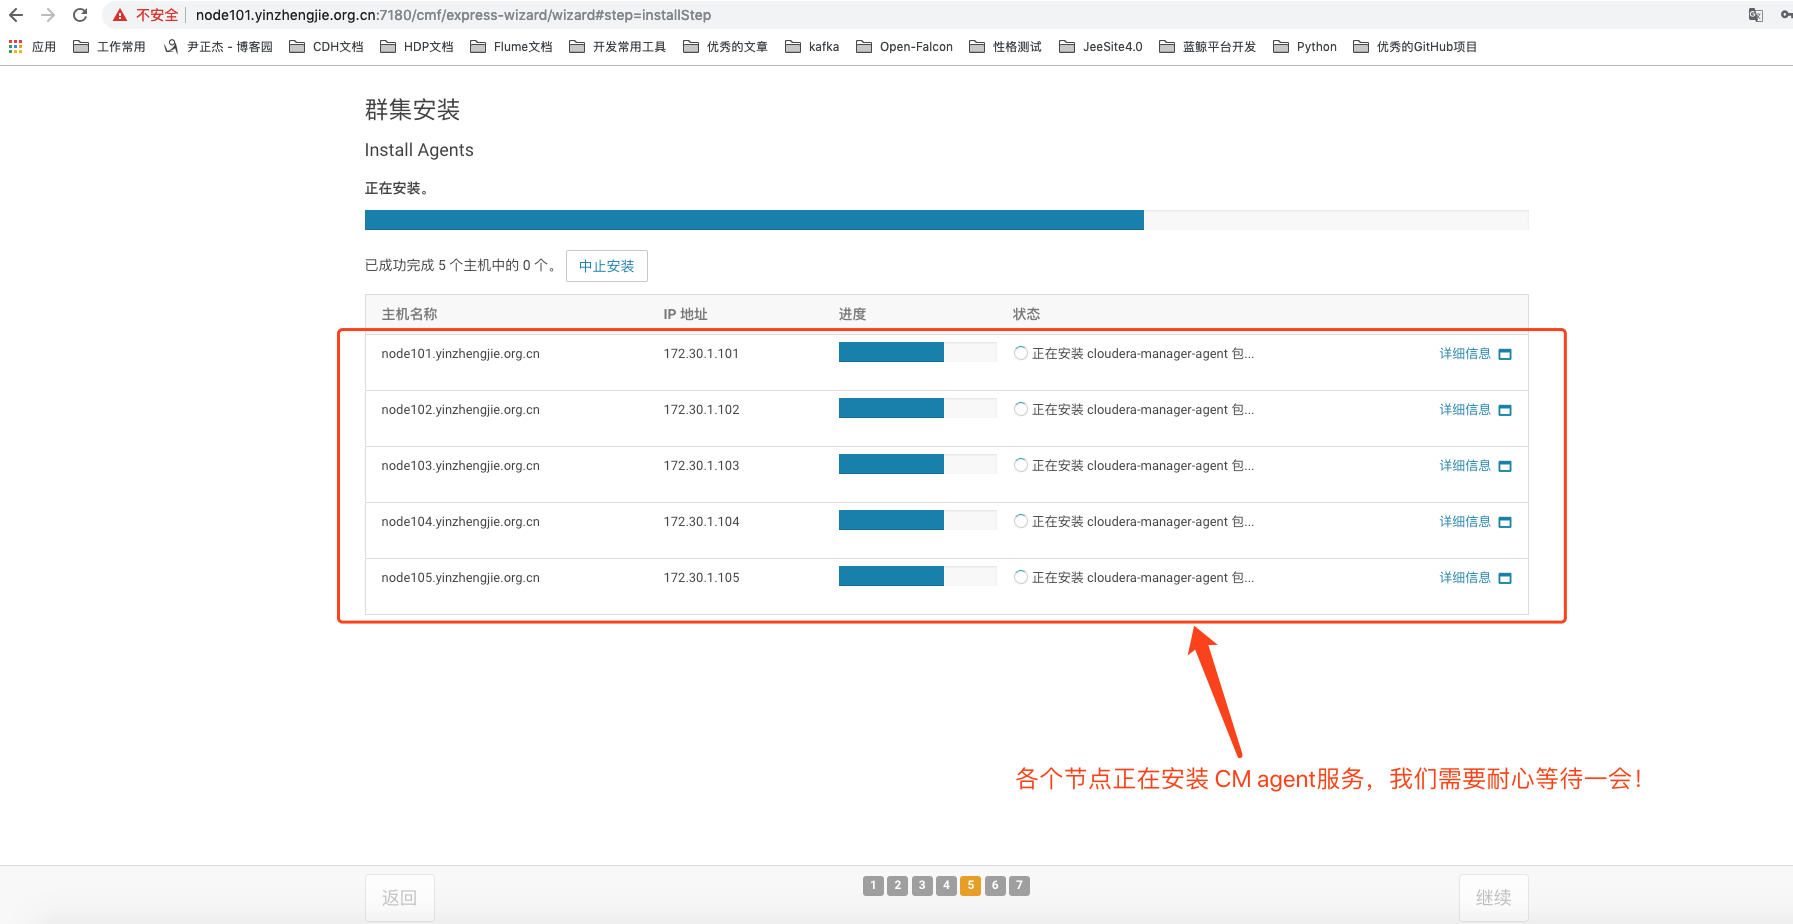This screenshot has height=924, width=1793.
Task: Click hostname node102.yinzhengjie.org.cn
Action: (x=460, y=410)
